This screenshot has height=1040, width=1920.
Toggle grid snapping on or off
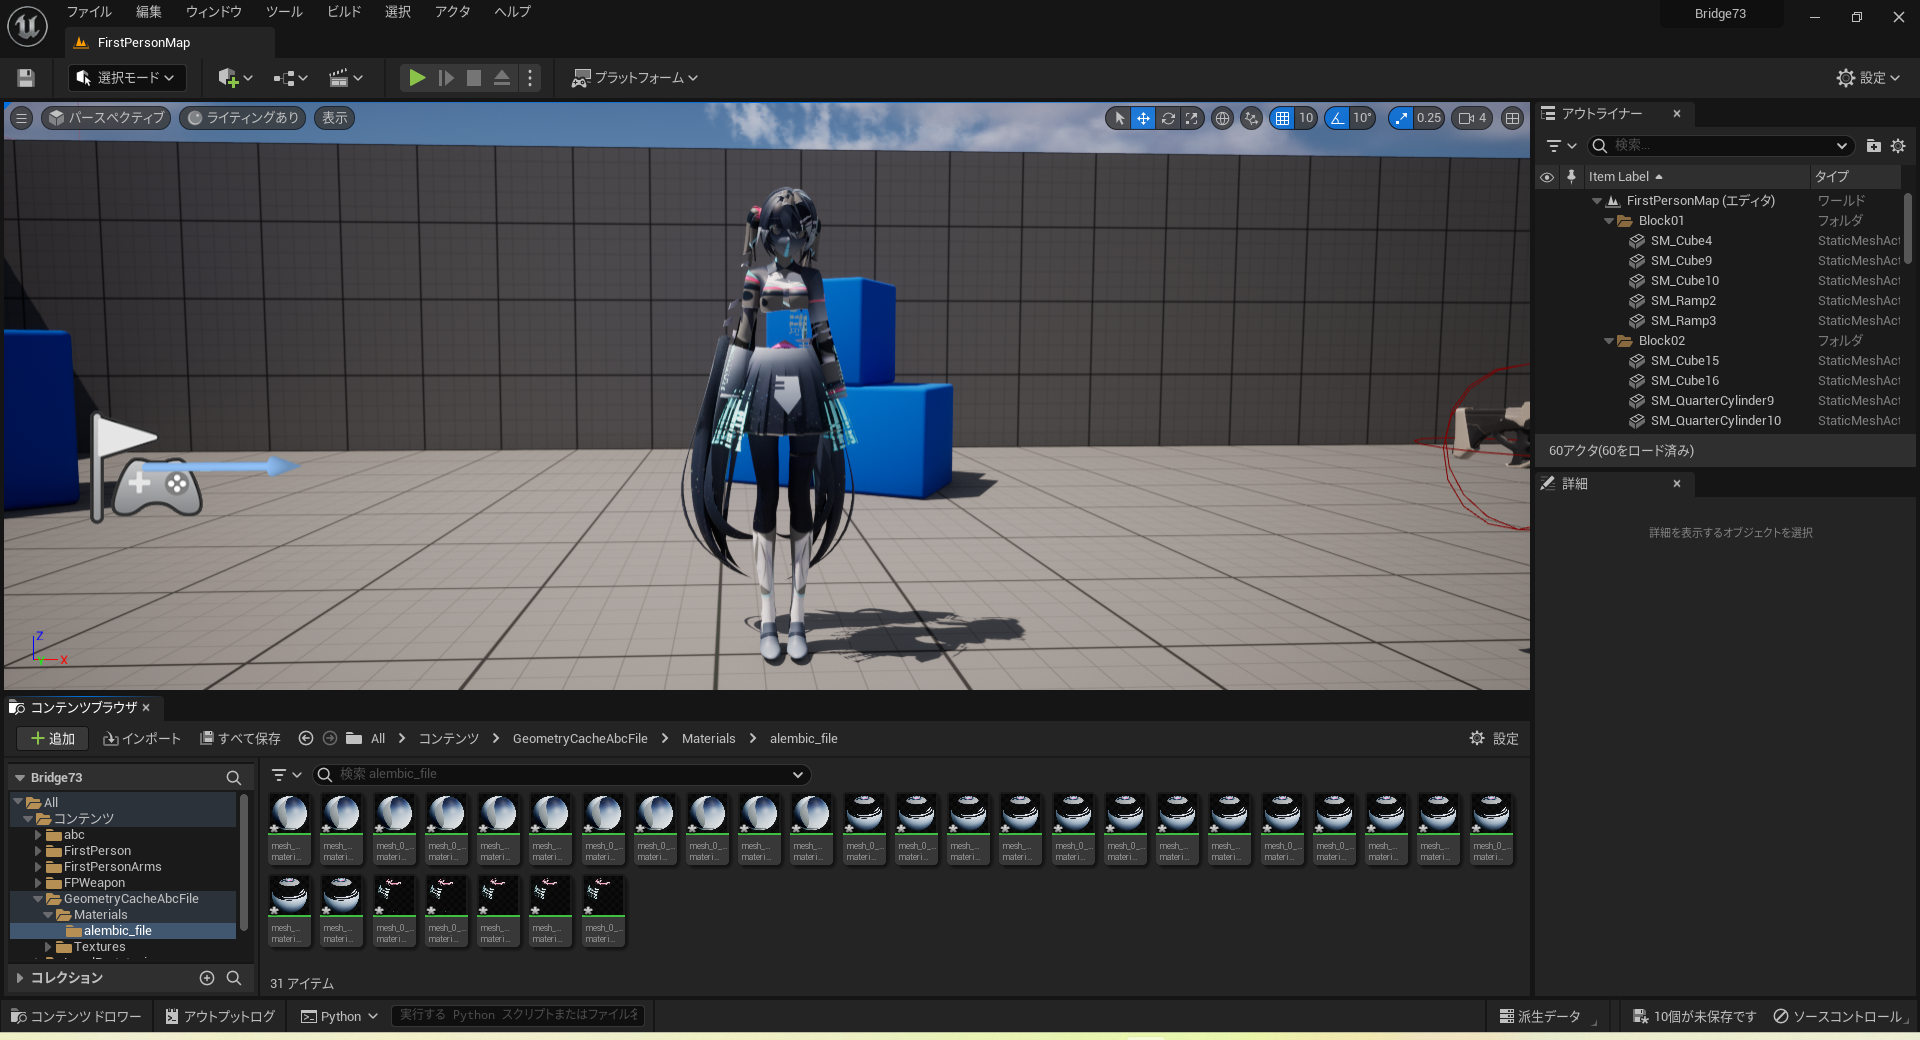[x=1285, y=118]
